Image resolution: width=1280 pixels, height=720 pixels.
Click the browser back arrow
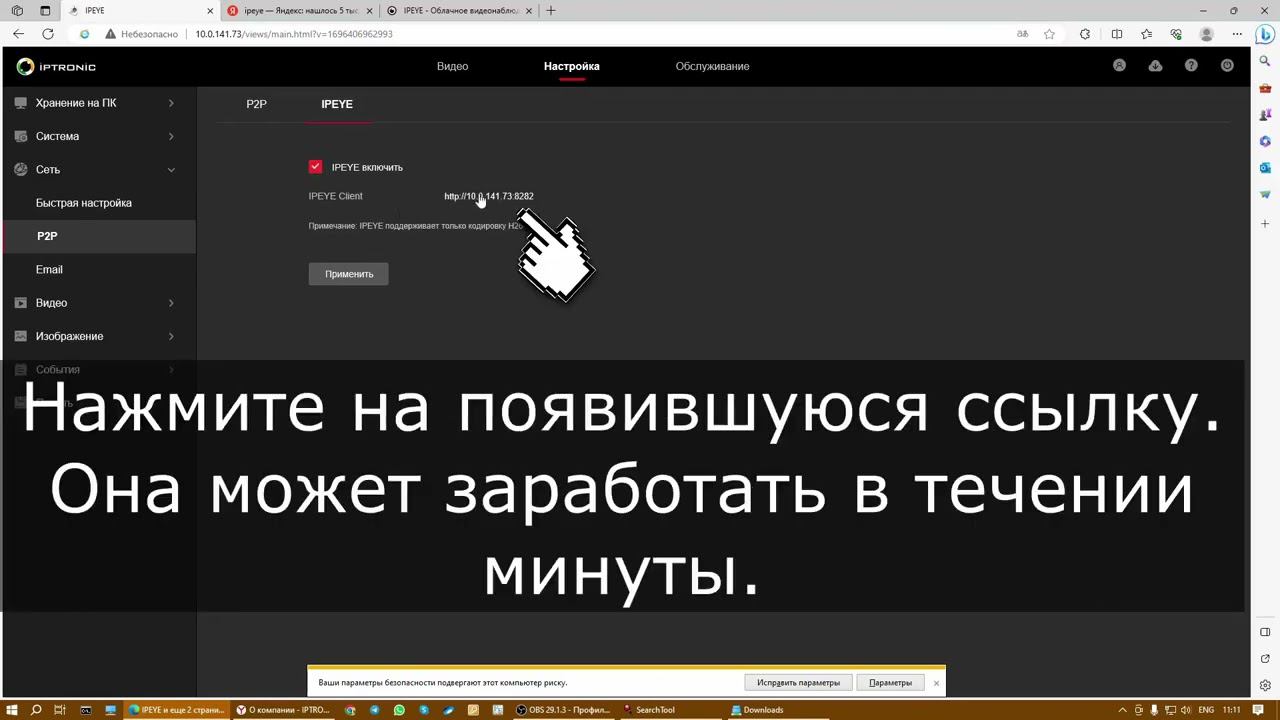click(18, 34)
